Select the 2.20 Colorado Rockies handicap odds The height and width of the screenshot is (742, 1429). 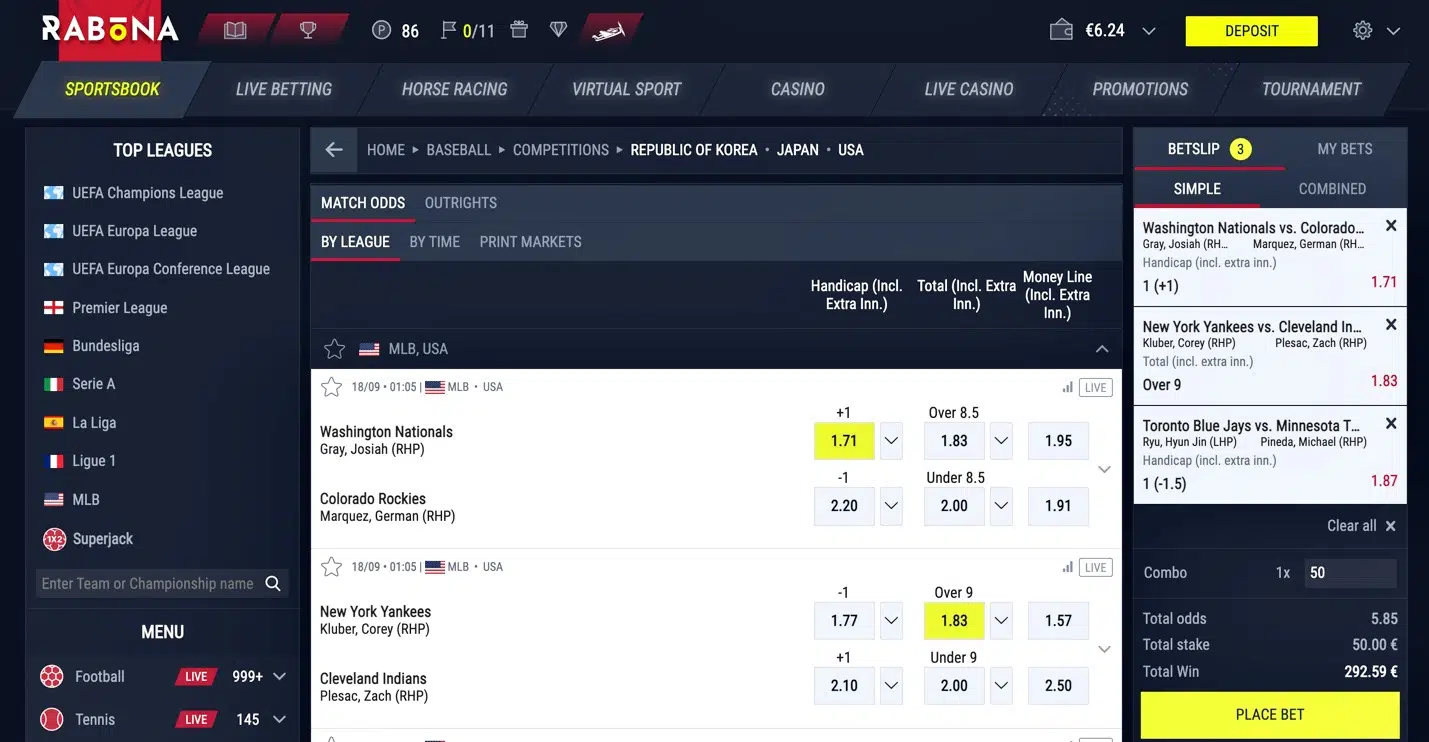click(844, 506)
